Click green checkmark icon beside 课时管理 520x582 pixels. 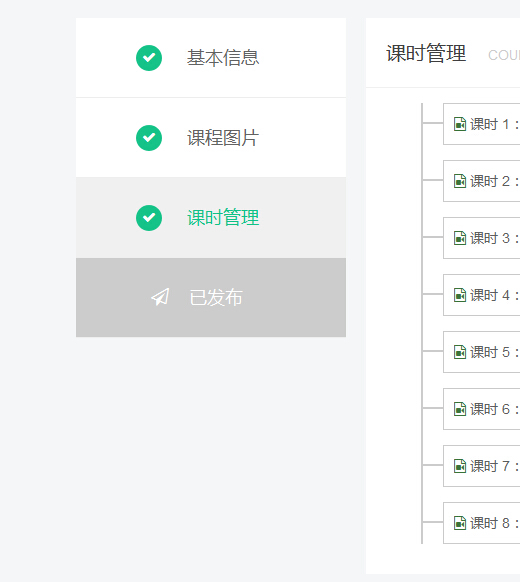pyautogui.click(x=149, y=218)
